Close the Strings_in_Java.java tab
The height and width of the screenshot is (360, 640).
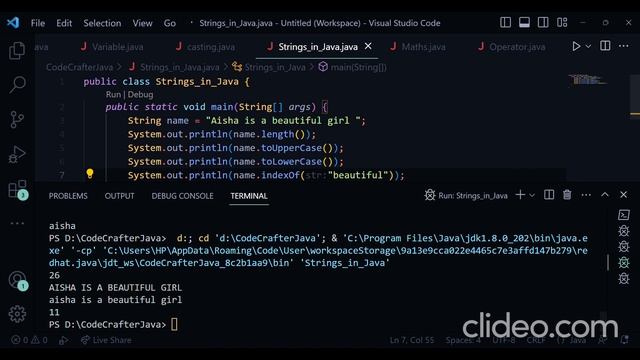368,46
